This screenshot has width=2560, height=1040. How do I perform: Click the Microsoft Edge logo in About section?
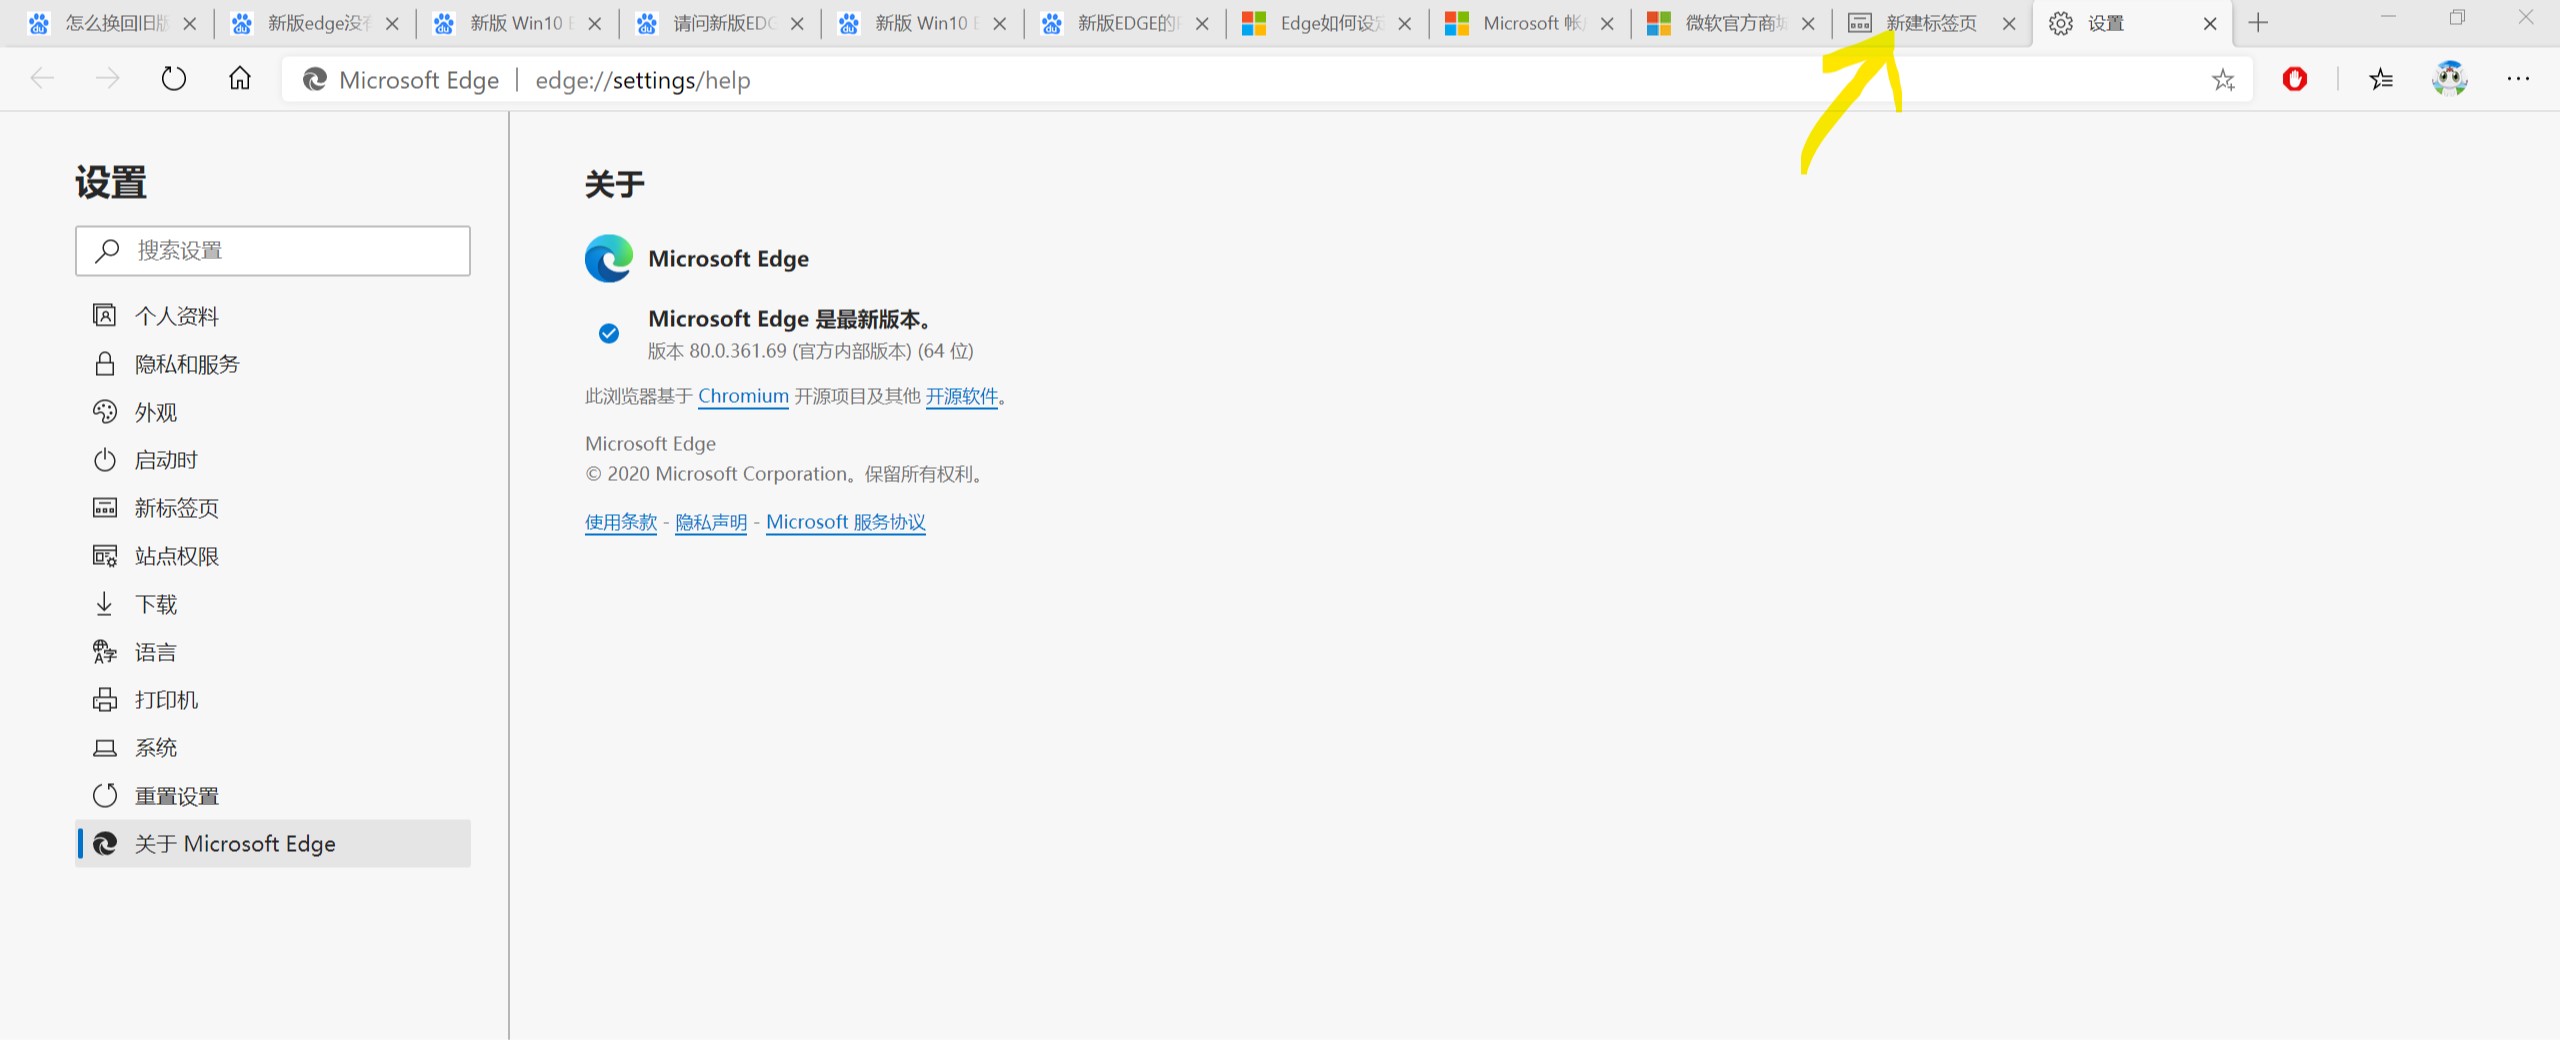pyautogui.click(x=609, y=259)
